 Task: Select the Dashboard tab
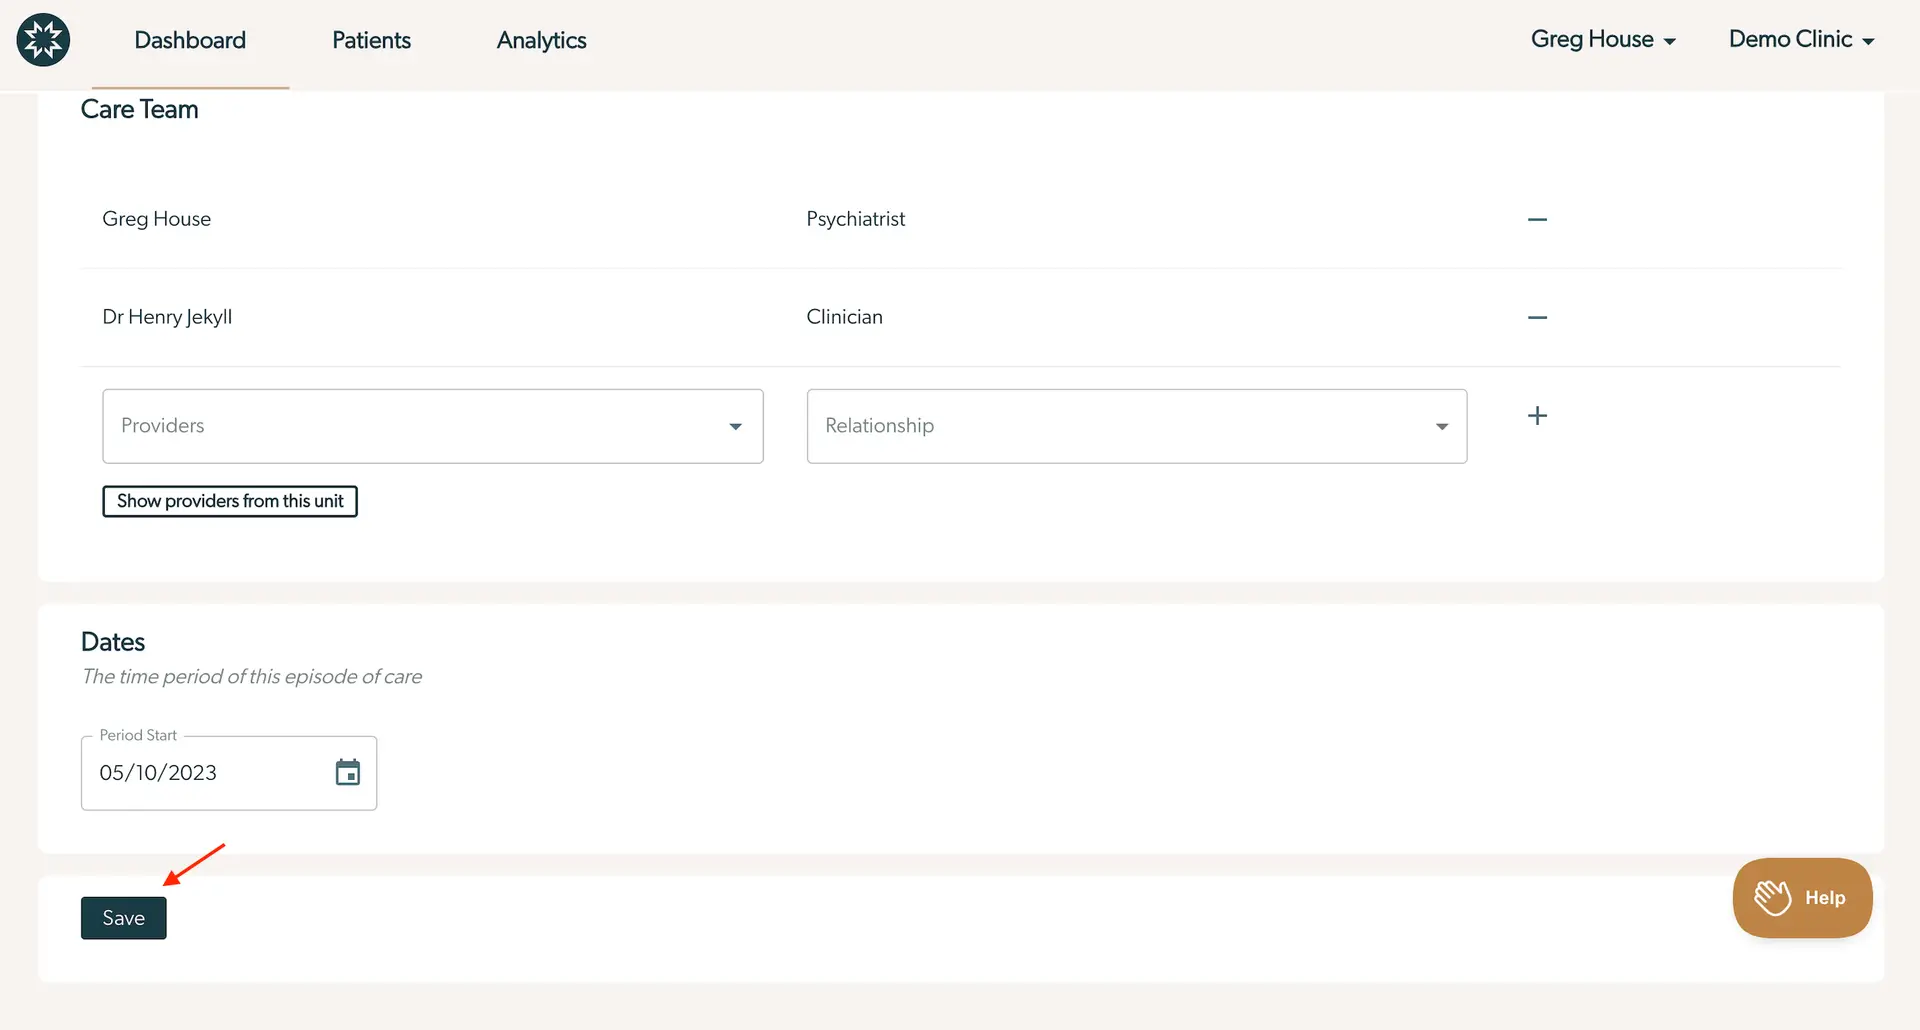(190, 40)
